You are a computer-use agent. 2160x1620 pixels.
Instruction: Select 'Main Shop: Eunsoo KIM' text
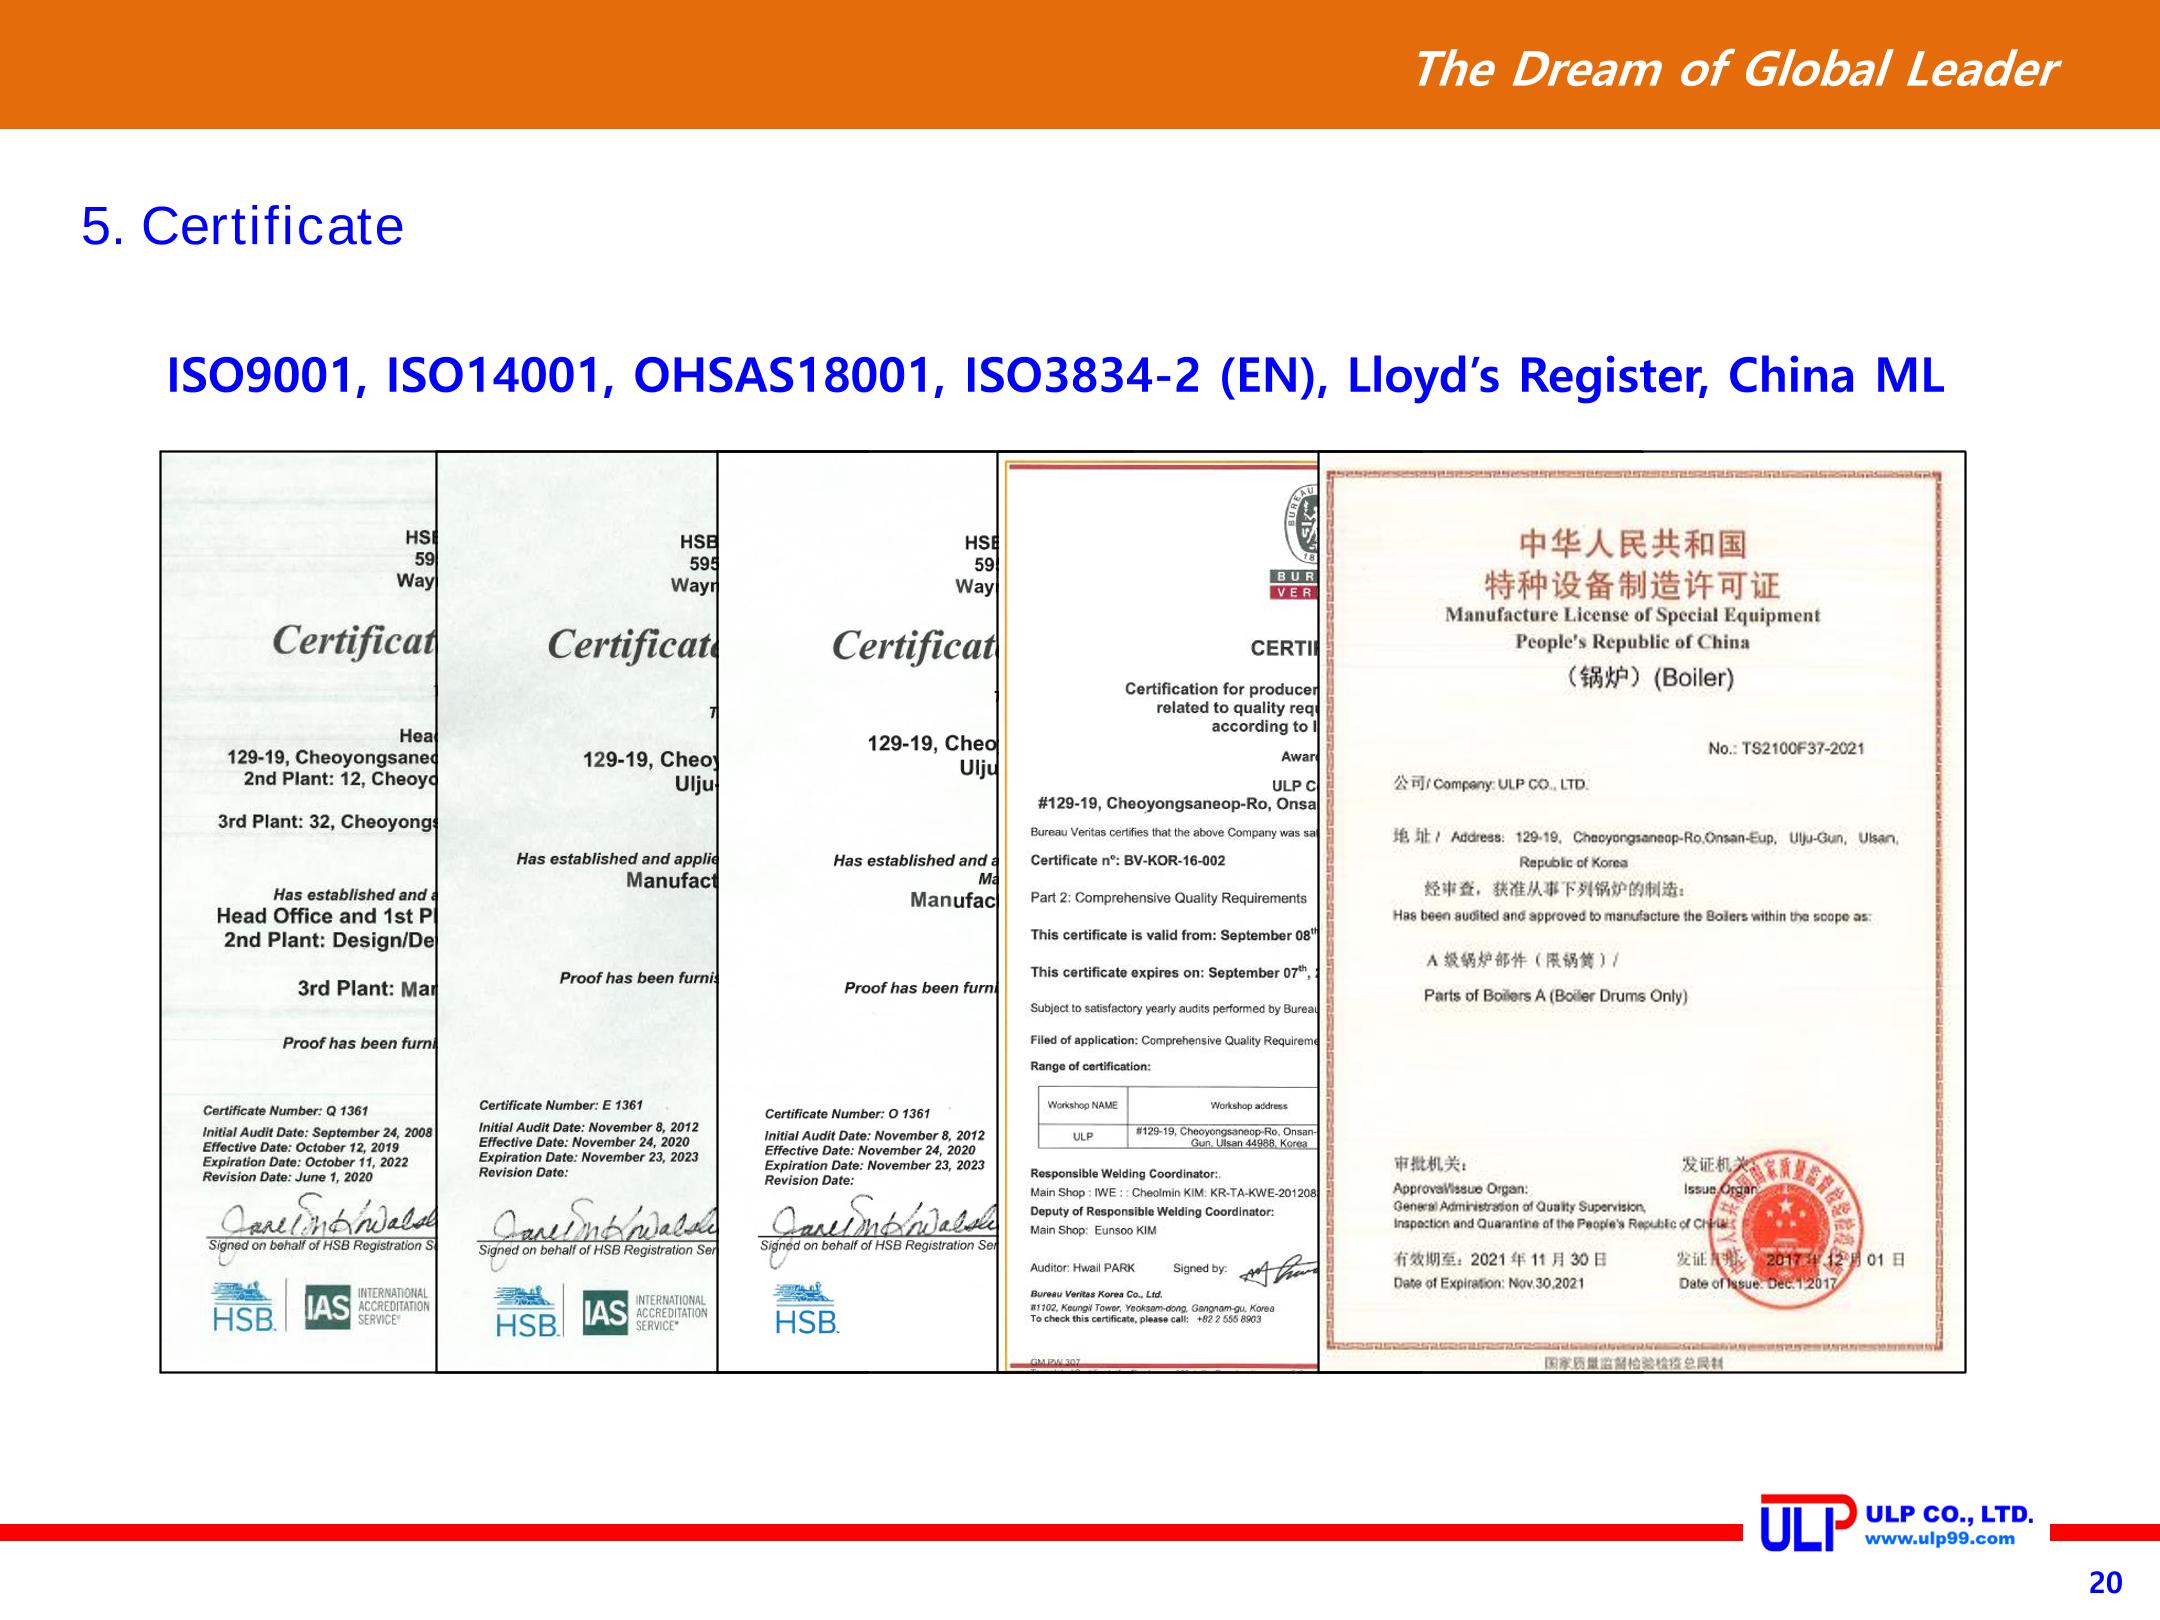click(1093, 1230)
